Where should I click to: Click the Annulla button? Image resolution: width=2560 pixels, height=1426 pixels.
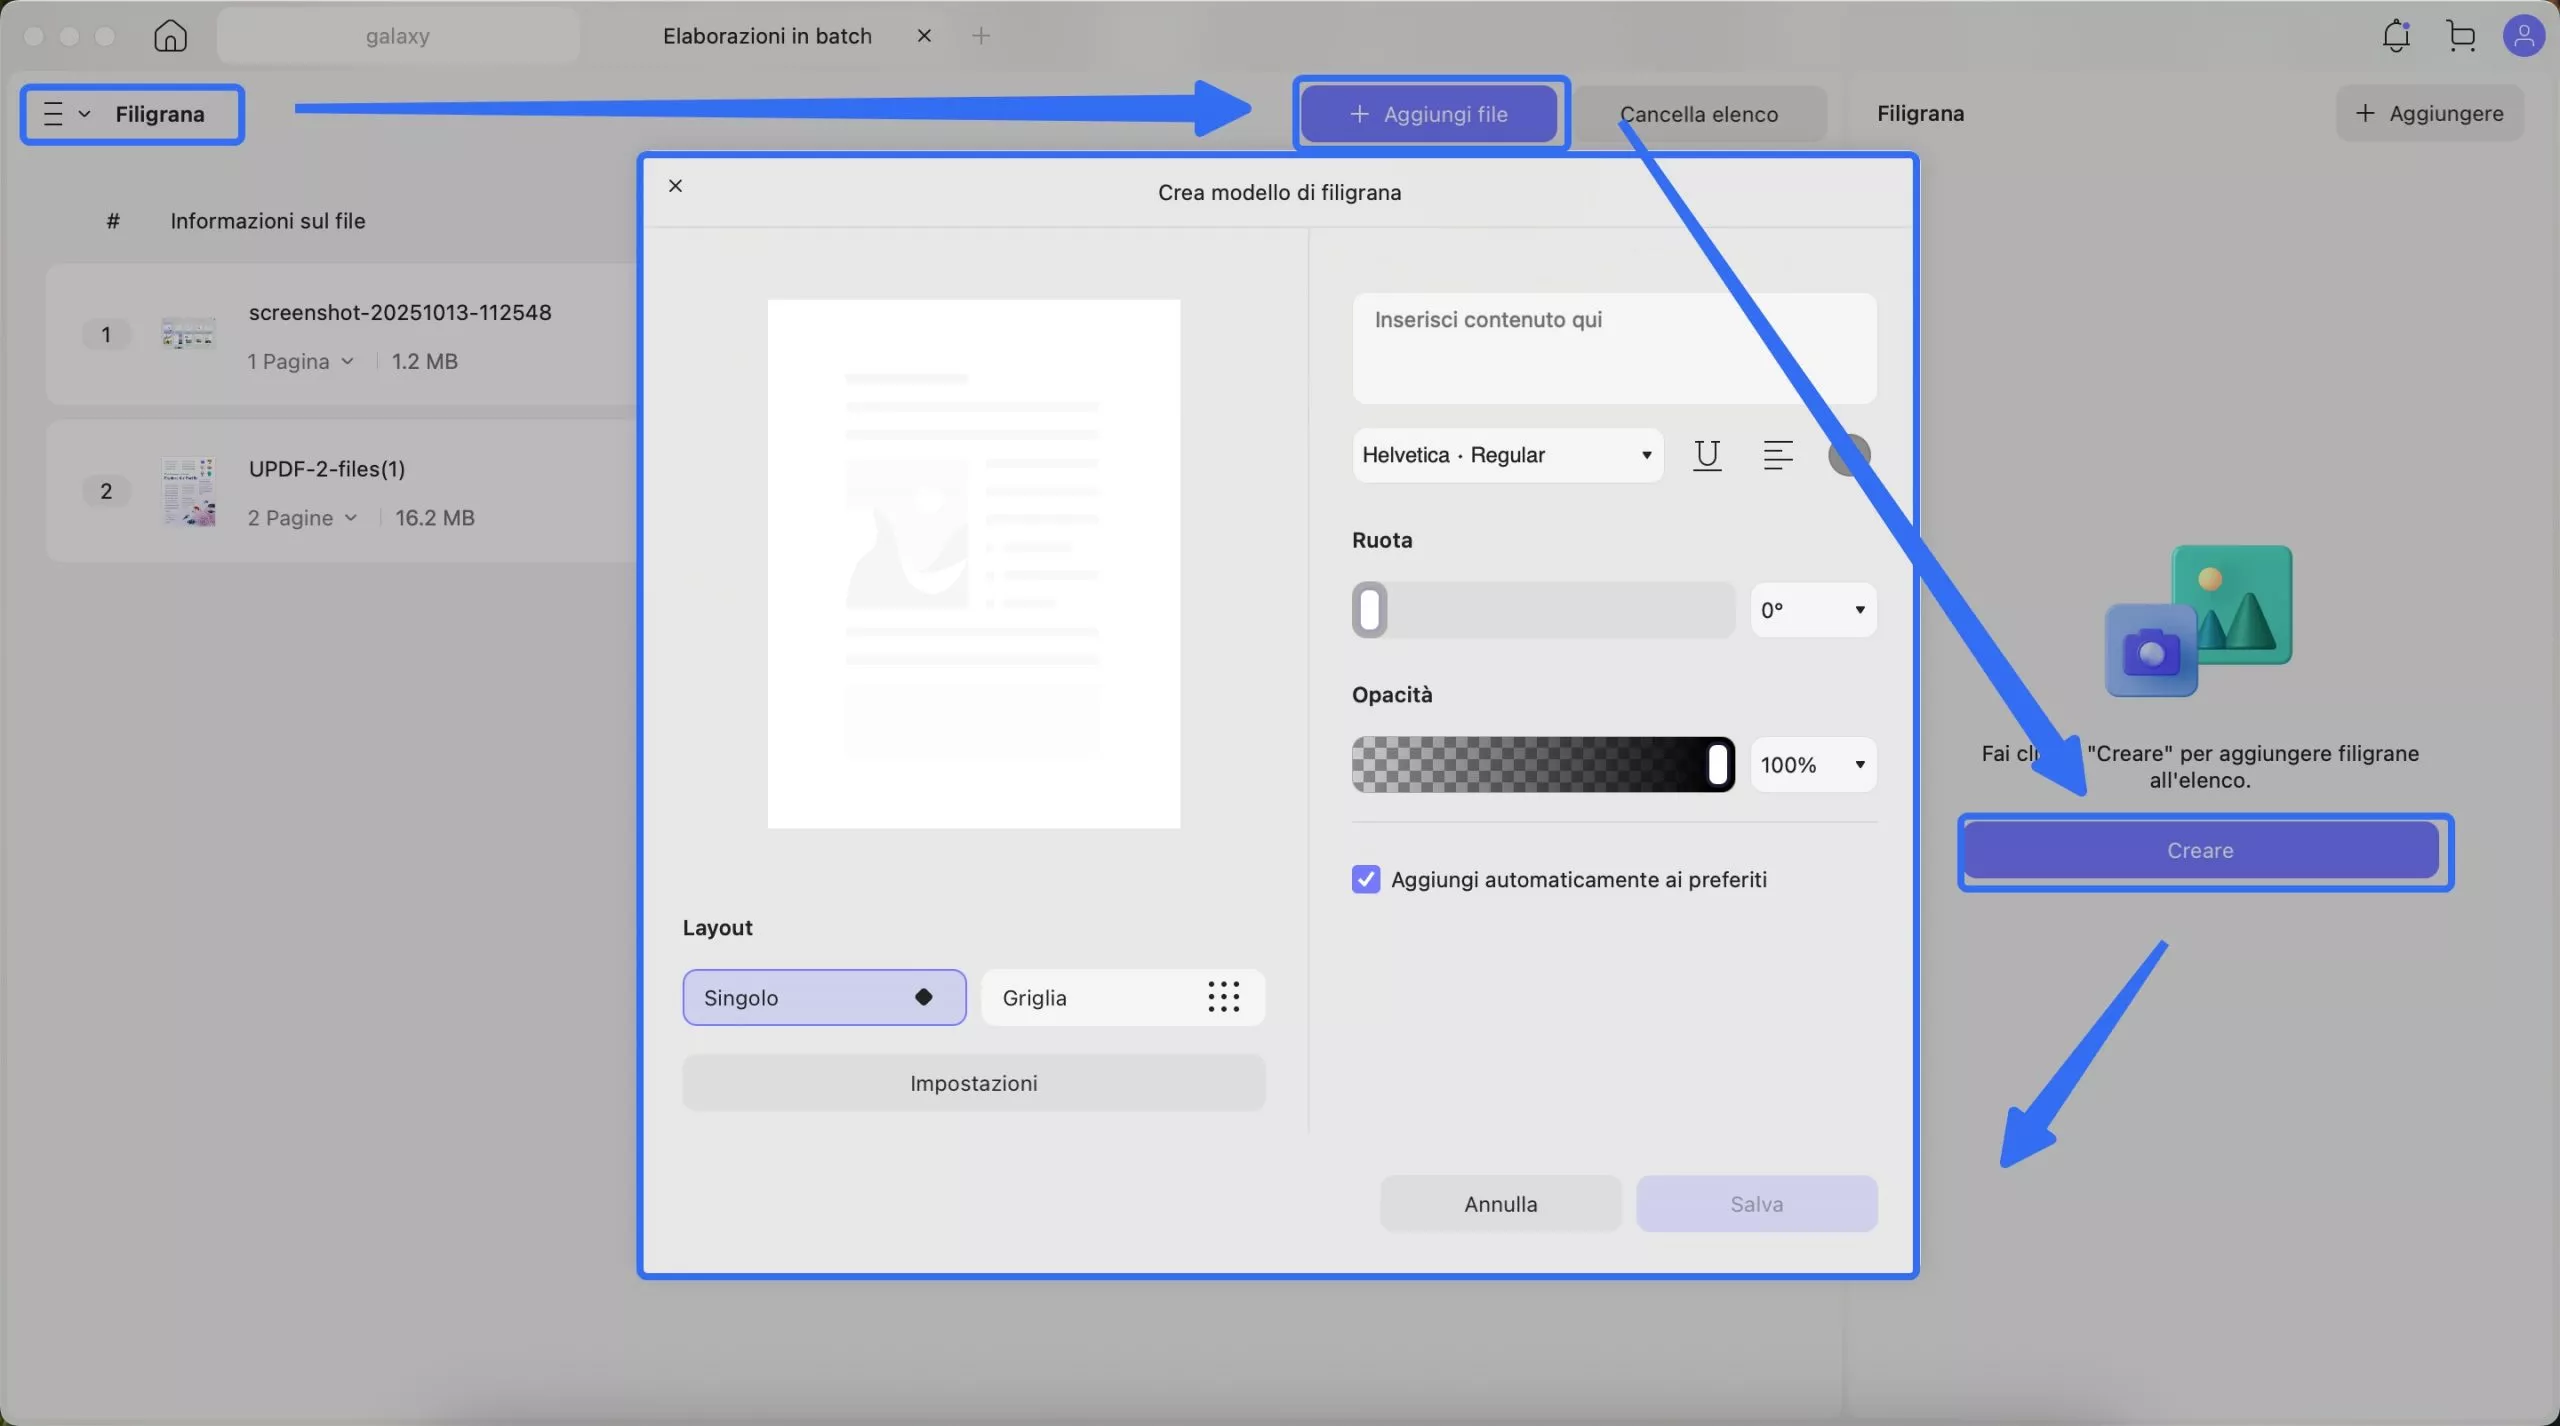pyautogui.click(x=1500, y=1204)
